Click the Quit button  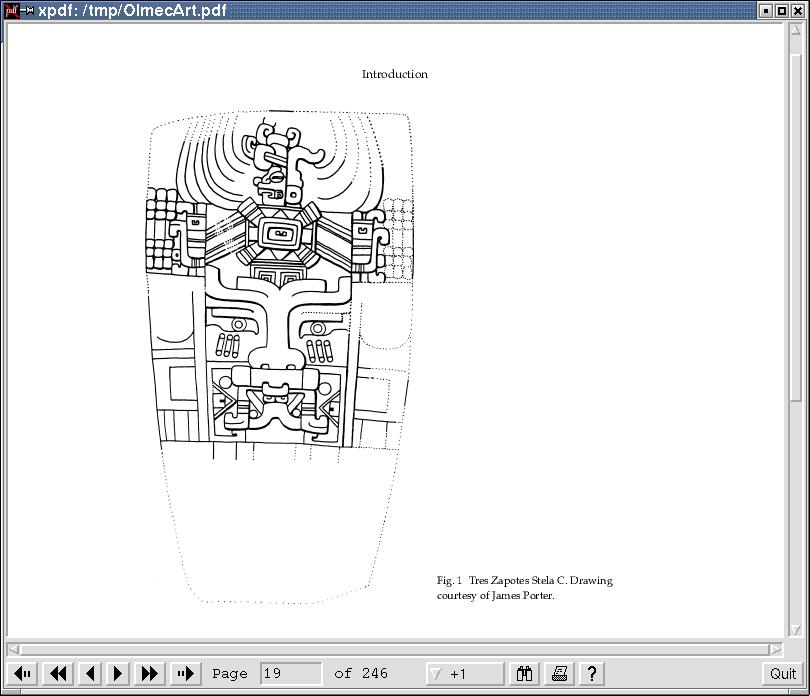point(783,674)
